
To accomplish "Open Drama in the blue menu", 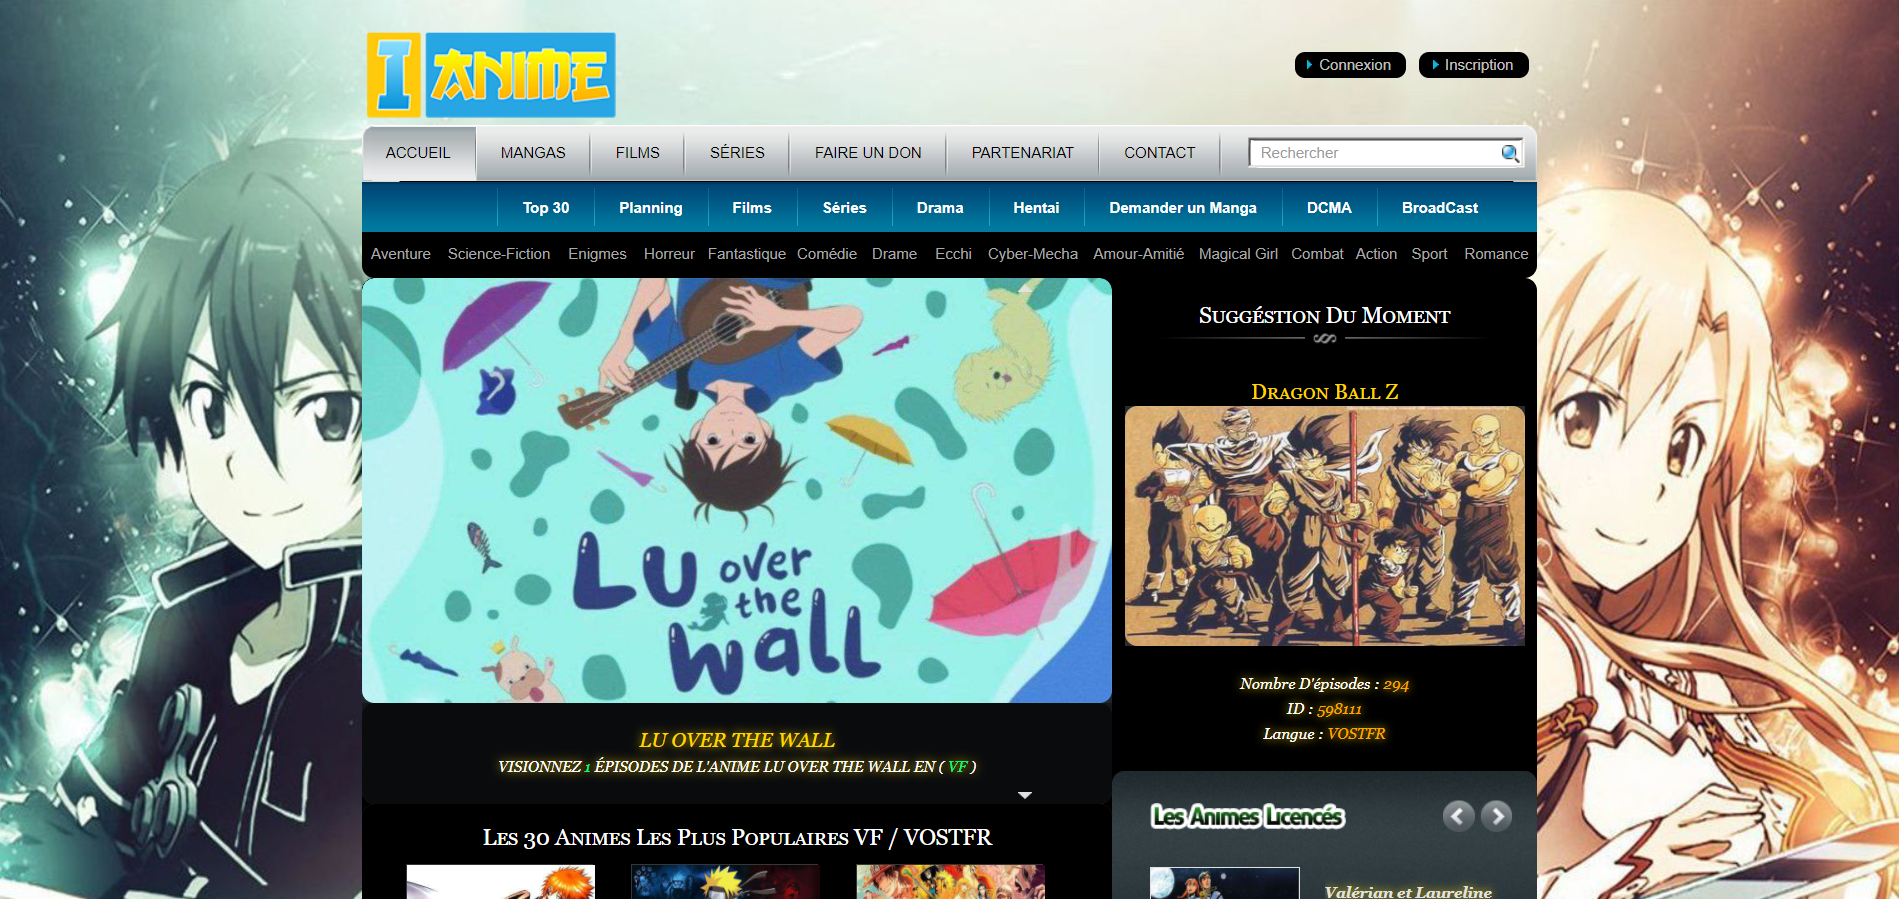I will coord(940,208).
